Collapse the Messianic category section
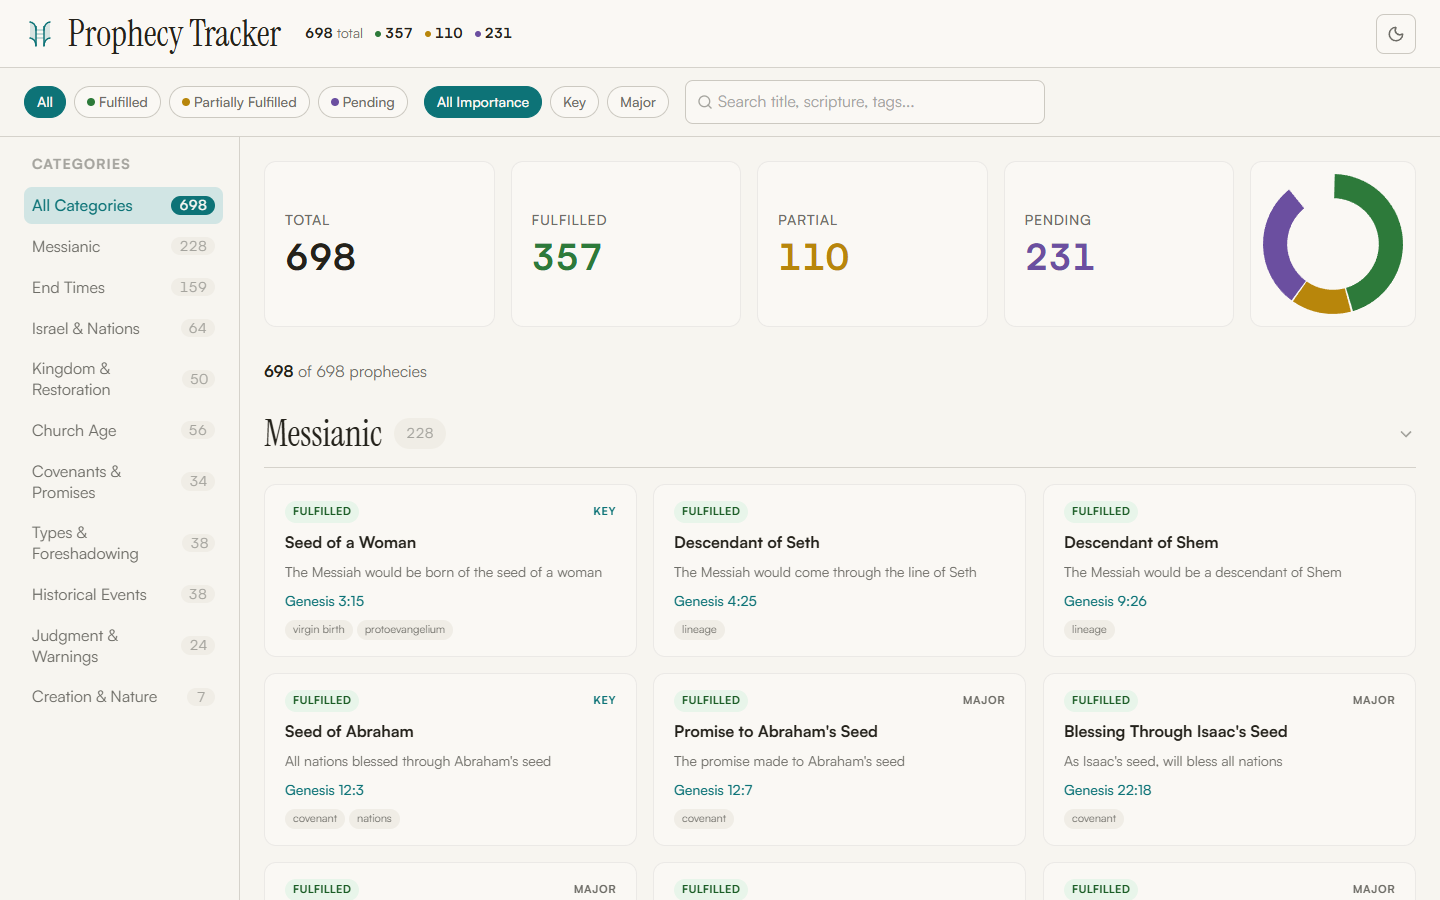This screenshot has height=900, width=1440. pos(1406,434)
